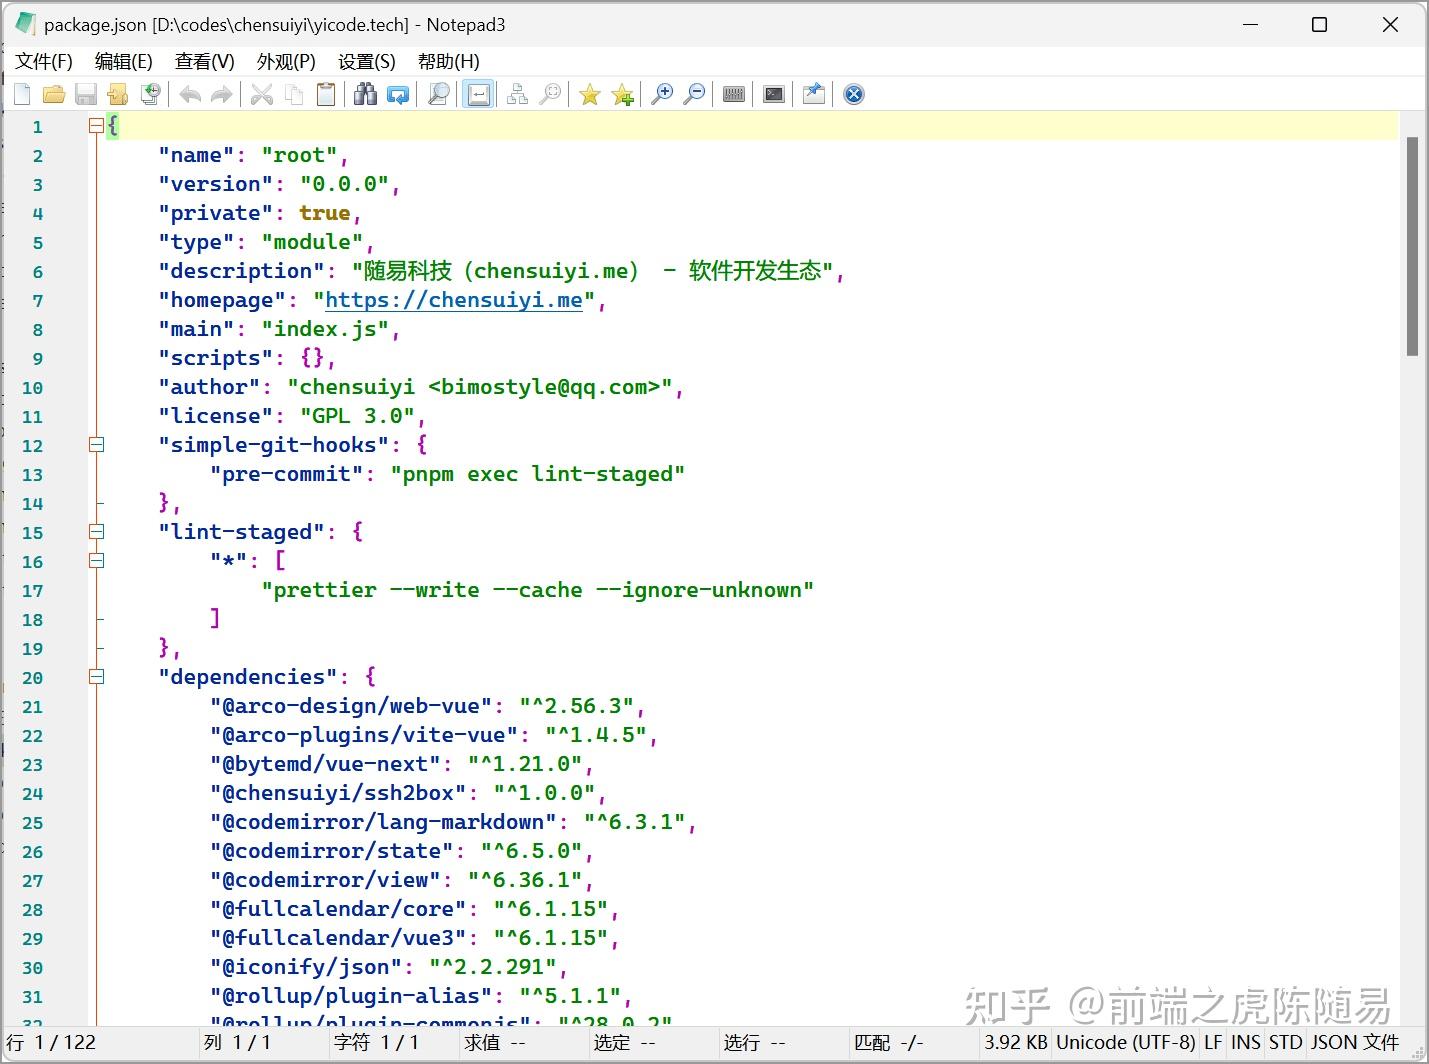This screenshot has width=1429, height=1064.
Task: Click the vertical scrollbar thumb
Action: [x=1412, y=245]
